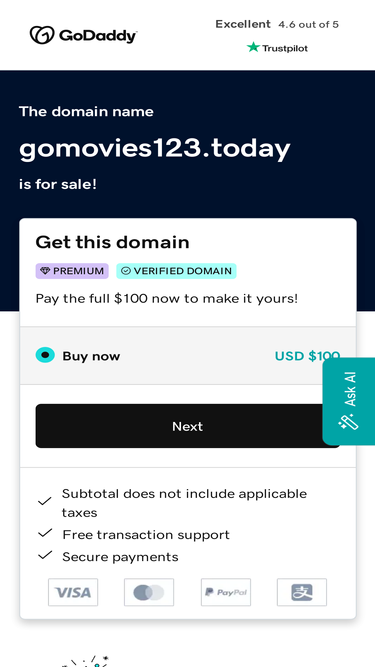Open the Ask AI side tab
Viewport: 375px width, 667px height.
[x=349, y=401]
